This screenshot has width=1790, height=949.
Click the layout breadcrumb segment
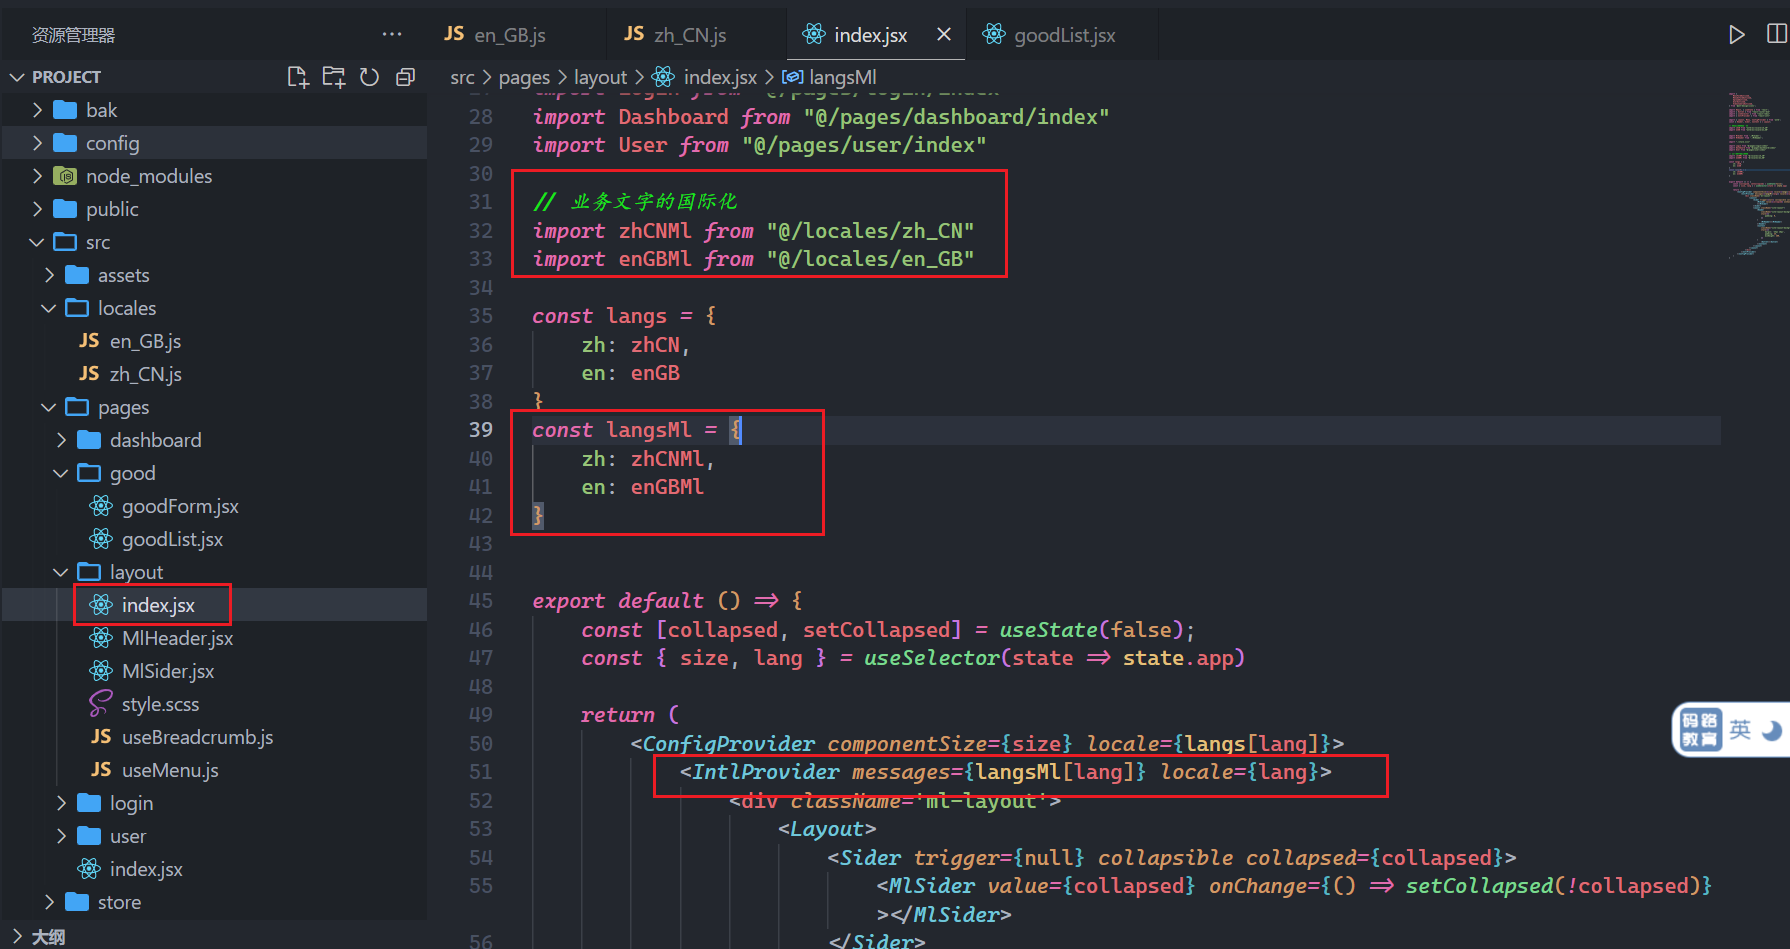tap(600, 77)
